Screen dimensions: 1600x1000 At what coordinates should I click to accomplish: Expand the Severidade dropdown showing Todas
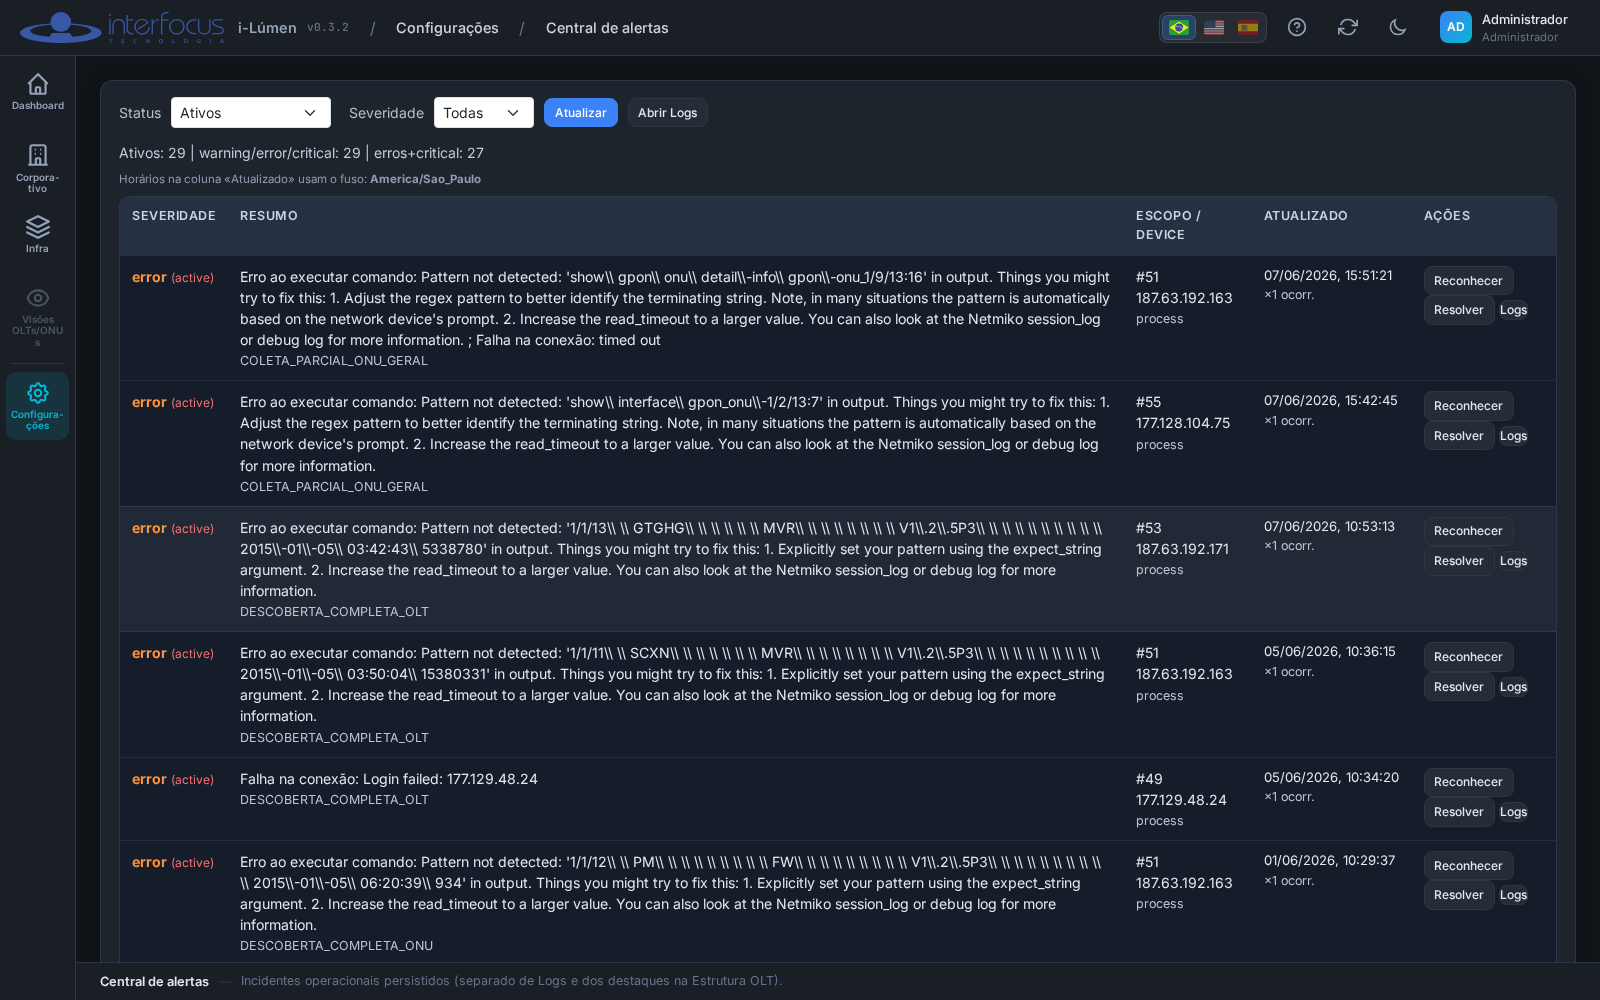(x=484, y=113)
